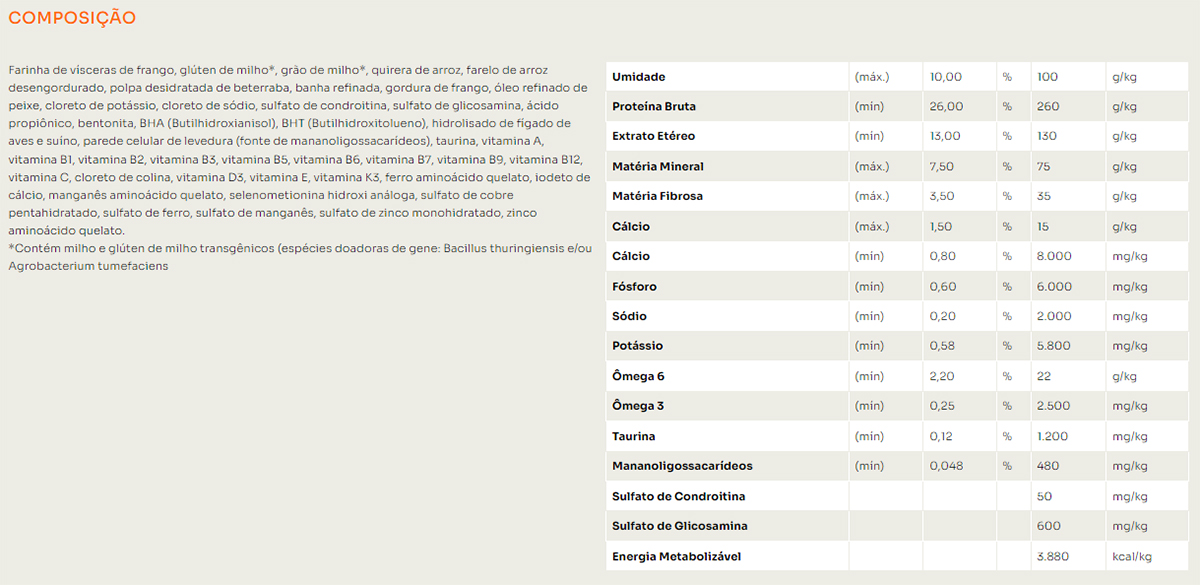Click the Matéria Mineral row label
1200x585 pixels.
tap(657, 166)
